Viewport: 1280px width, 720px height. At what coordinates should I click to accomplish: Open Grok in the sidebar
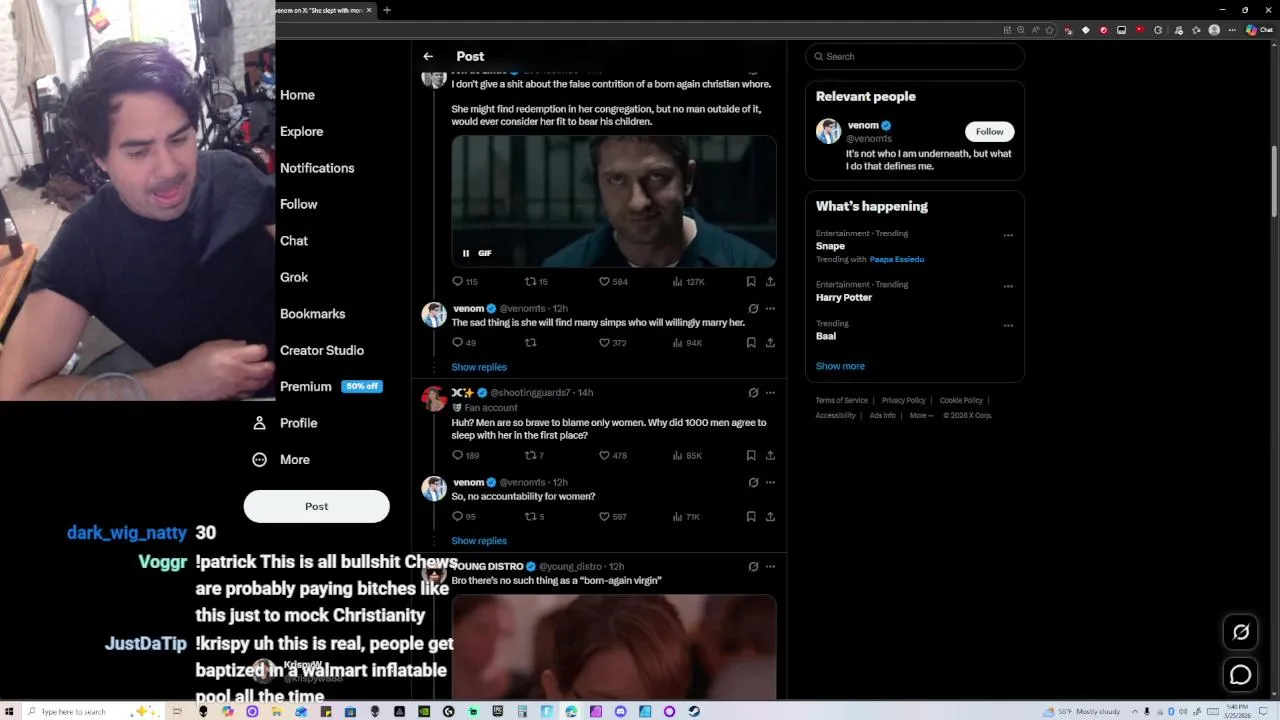tap(294, 278)
